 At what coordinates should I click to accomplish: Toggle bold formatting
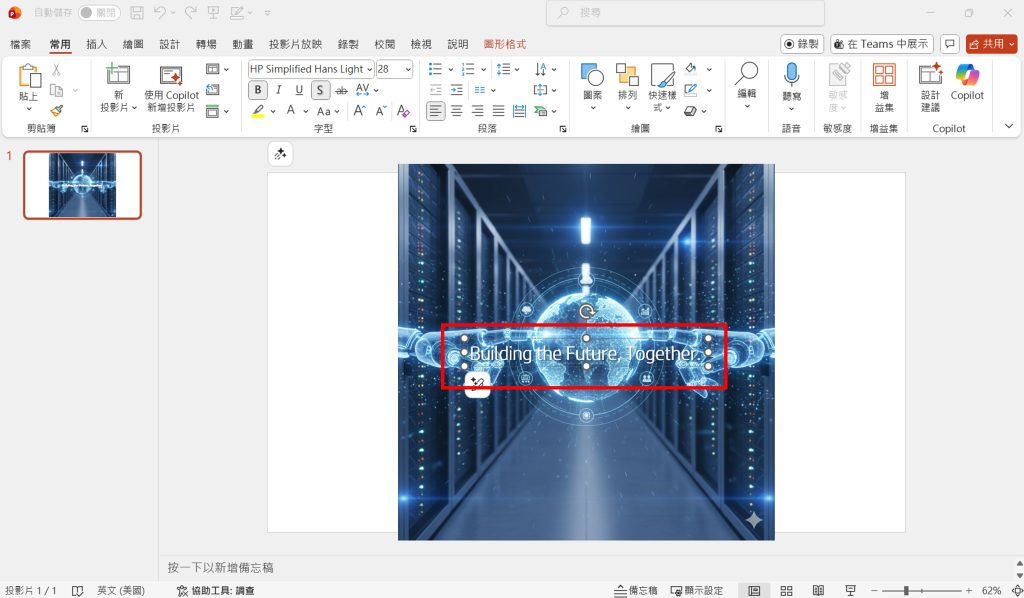click(x=258, y=90)
